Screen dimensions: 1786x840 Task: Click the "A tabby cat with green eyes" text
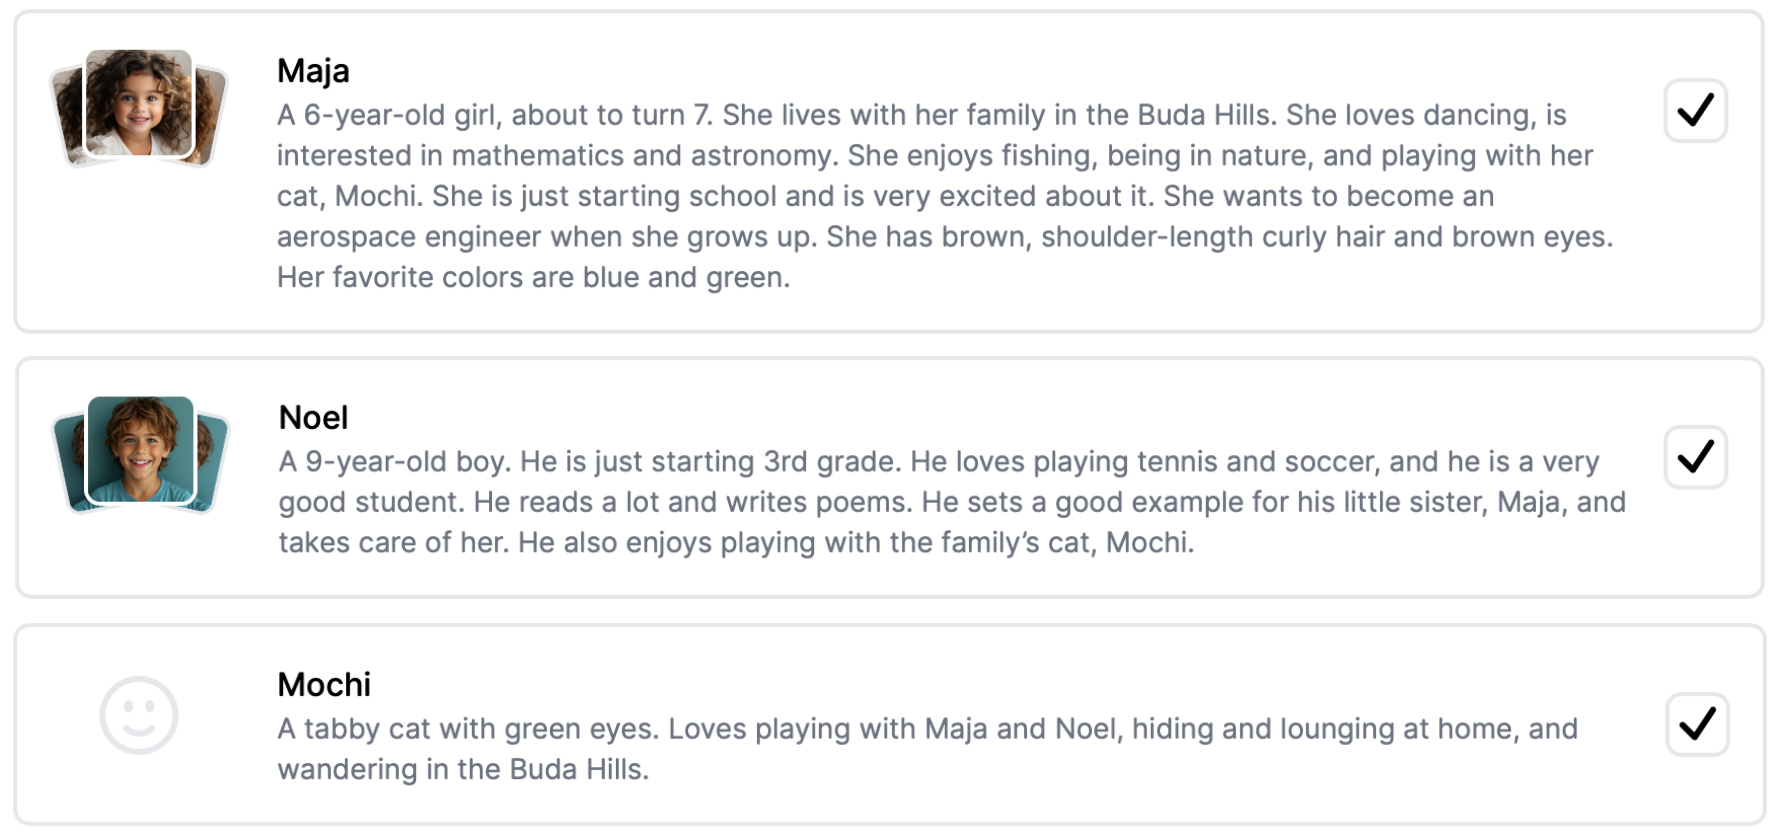(466, 729)
